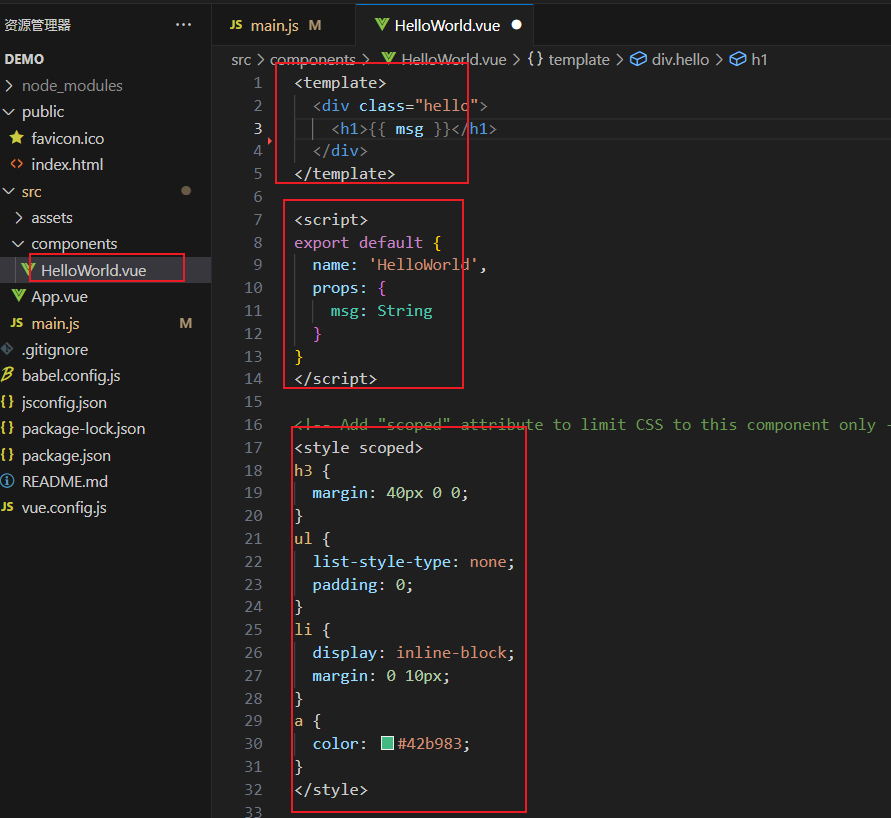Expand the assets folder
891x818 pixels.
coord(19,218)
